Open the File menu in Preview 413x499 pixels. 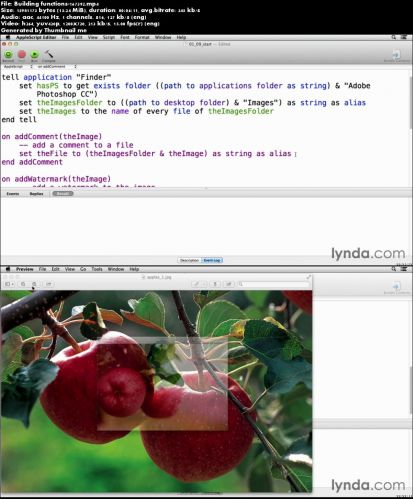[x=42, y=269]
